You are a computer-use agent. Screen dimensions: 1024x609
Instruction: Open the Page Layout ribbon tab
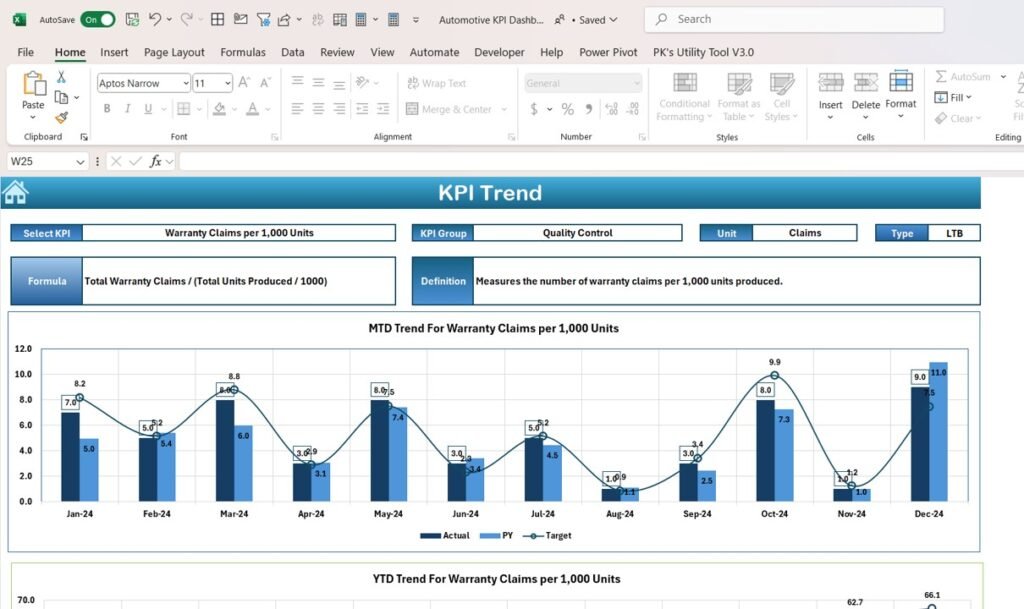tap(174, 52)
